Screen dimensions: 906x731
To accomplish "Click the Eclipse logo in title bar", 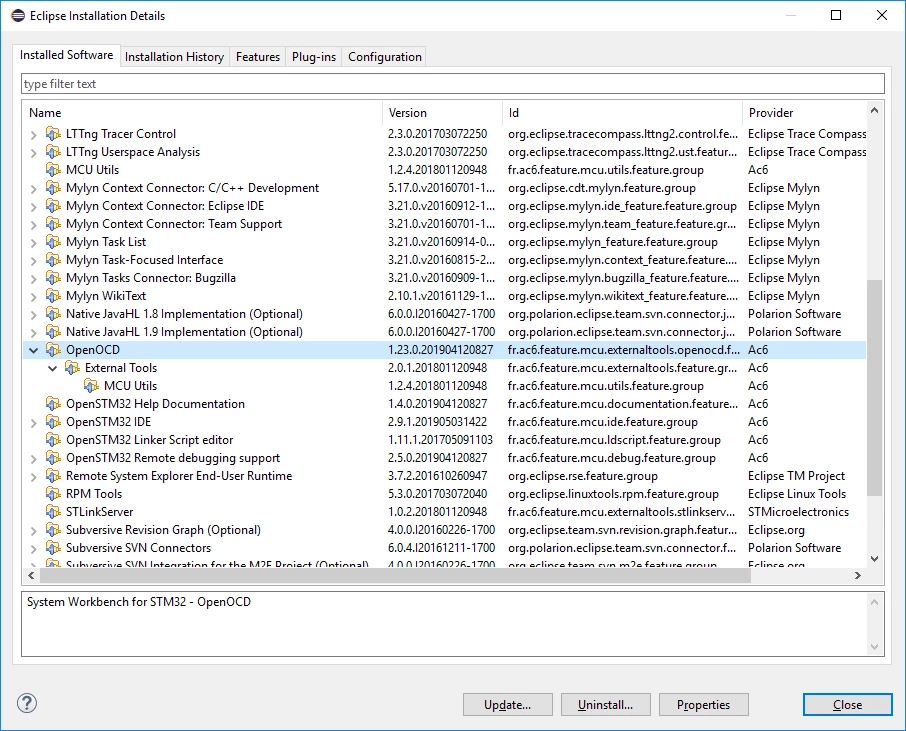I will click(18, 16).
